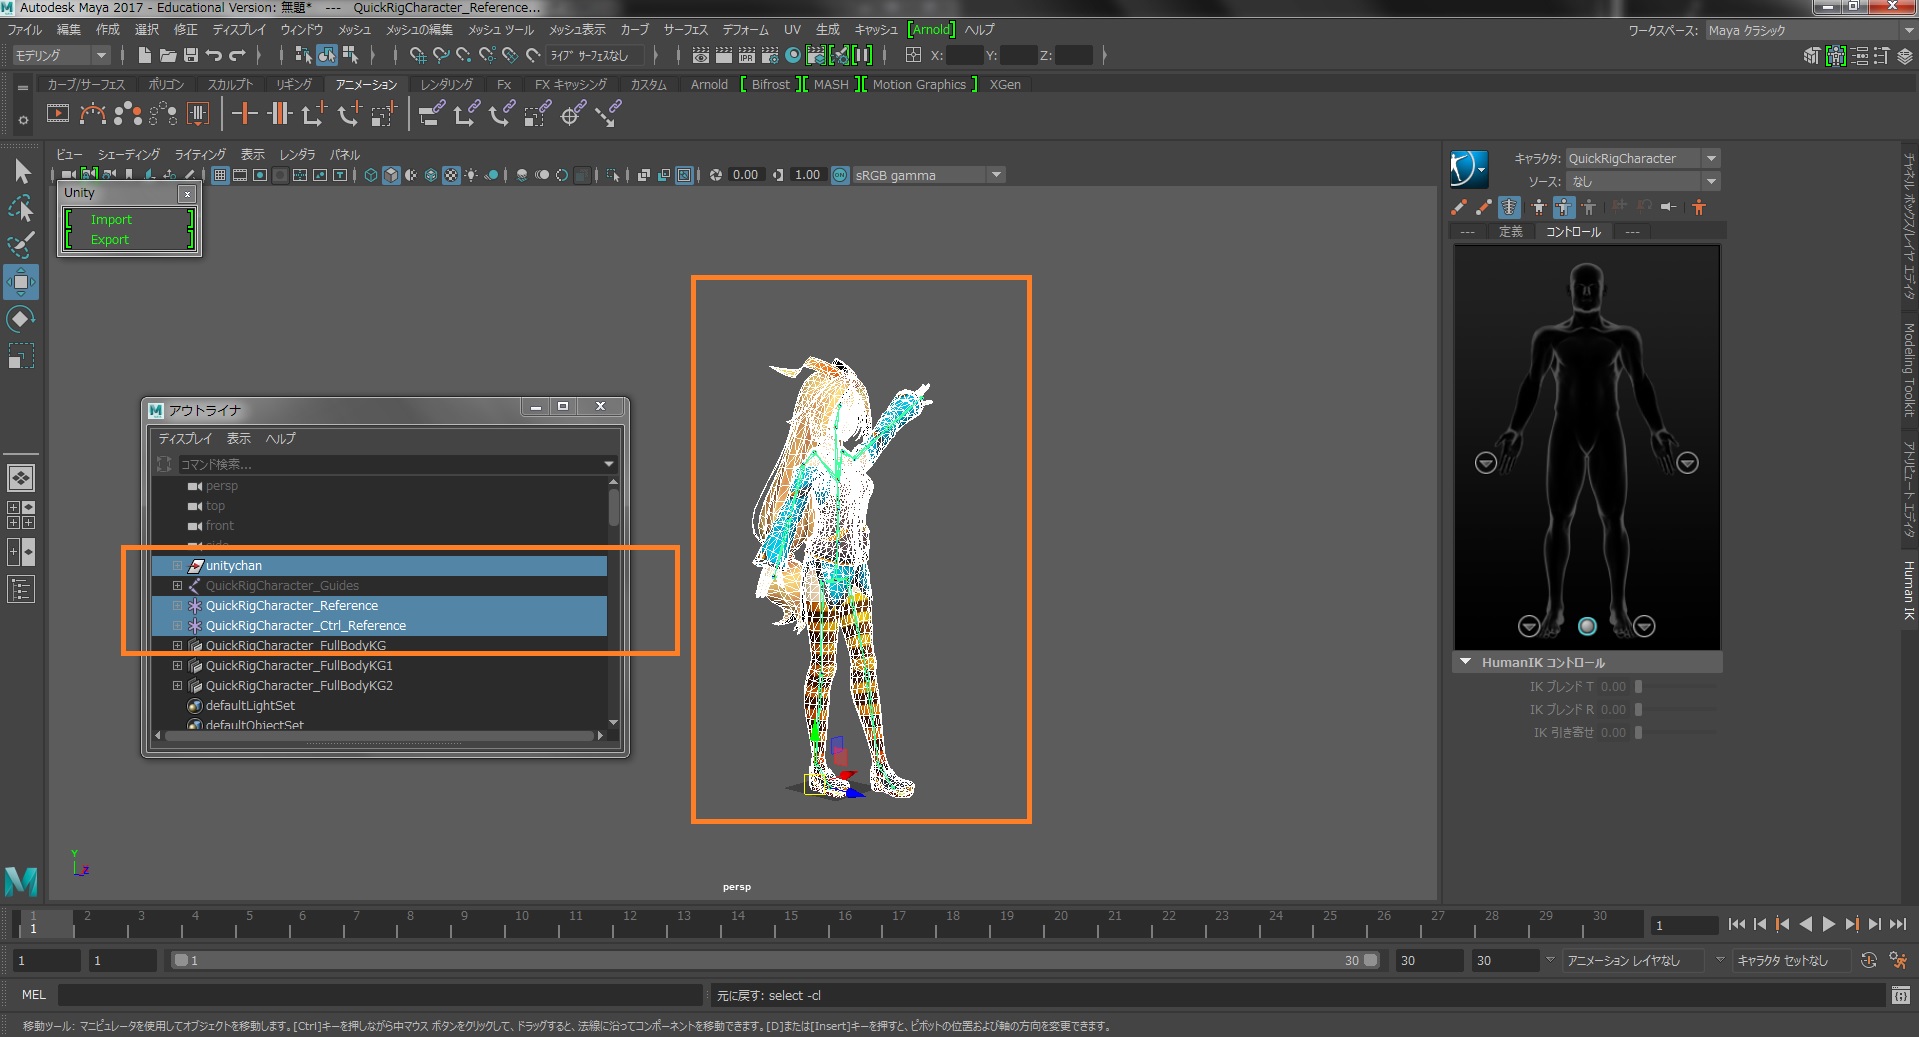1919x1037 pixels.
Task: Collapse the HumanIK controls section
Action: (1465, 662)
